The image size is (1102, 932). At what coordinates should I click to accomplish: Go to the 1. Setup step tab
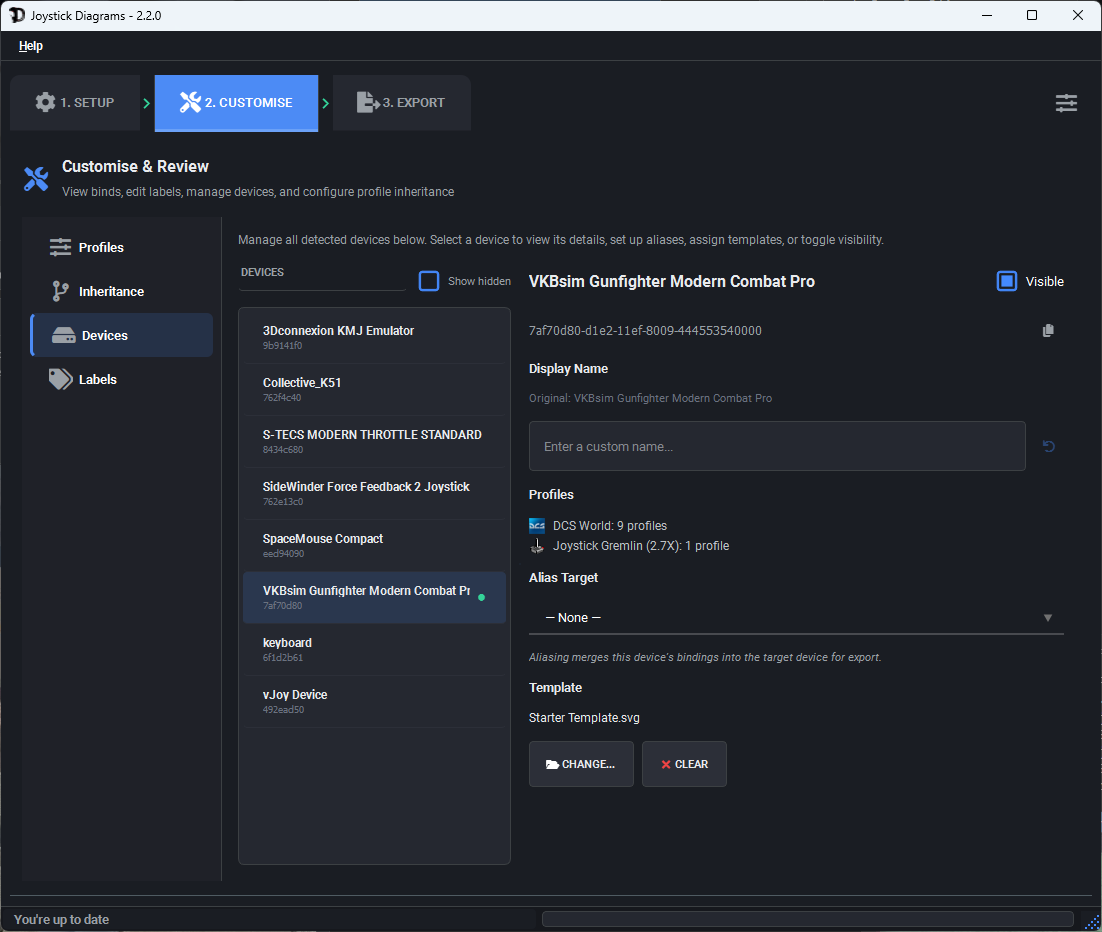pyautogui.click(x=75, y=103)
